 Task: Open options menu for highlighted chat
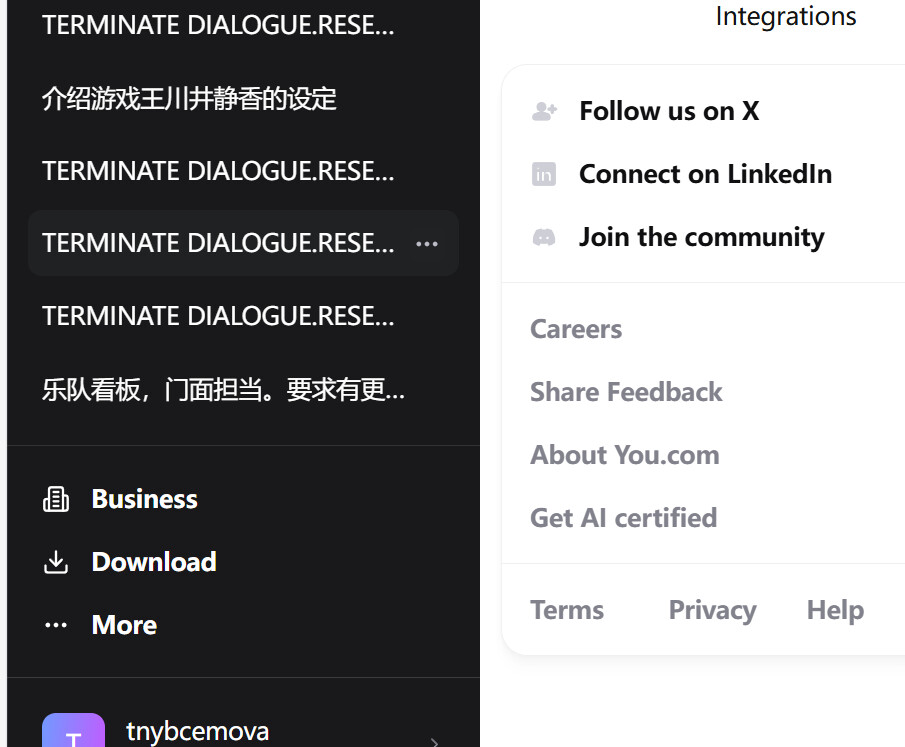(x=427, y=244)
